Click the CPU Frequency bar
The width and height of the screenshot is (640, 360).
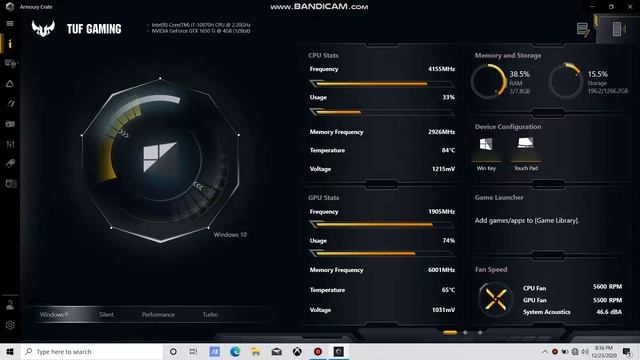click(382, 84)
